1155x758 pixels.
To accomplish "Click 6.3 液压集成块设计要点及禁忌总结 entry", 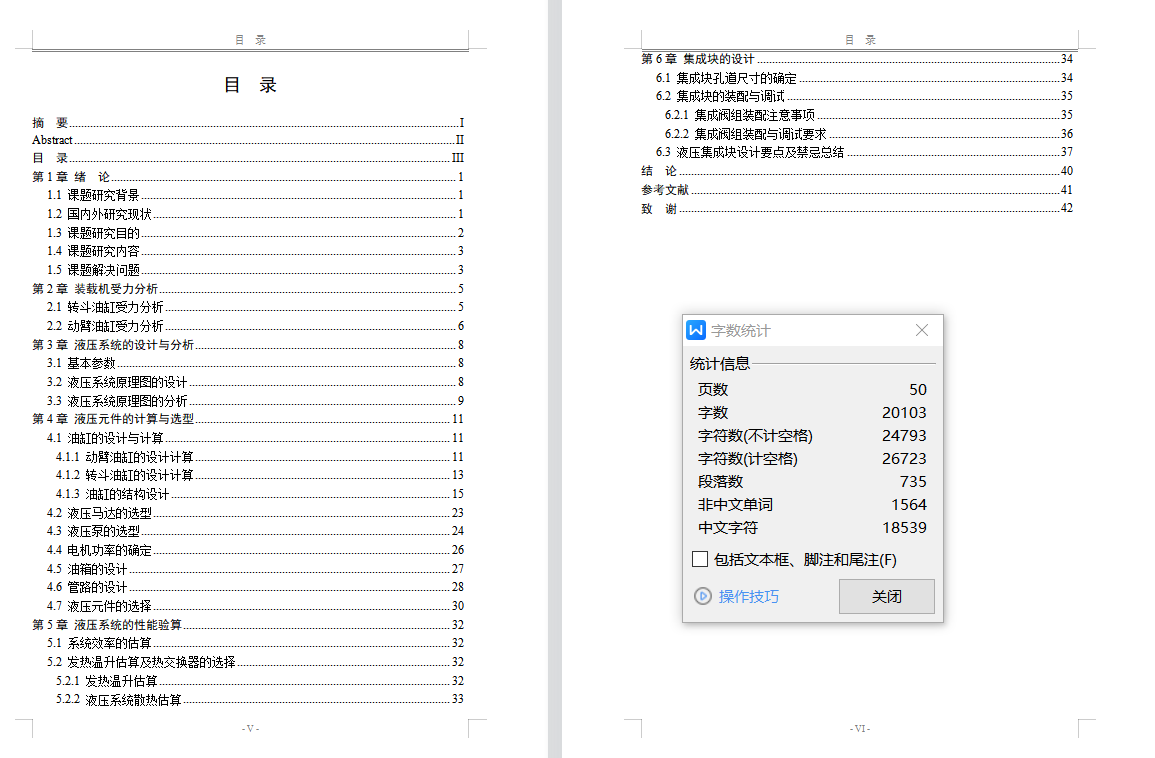I will click(865, 152).
